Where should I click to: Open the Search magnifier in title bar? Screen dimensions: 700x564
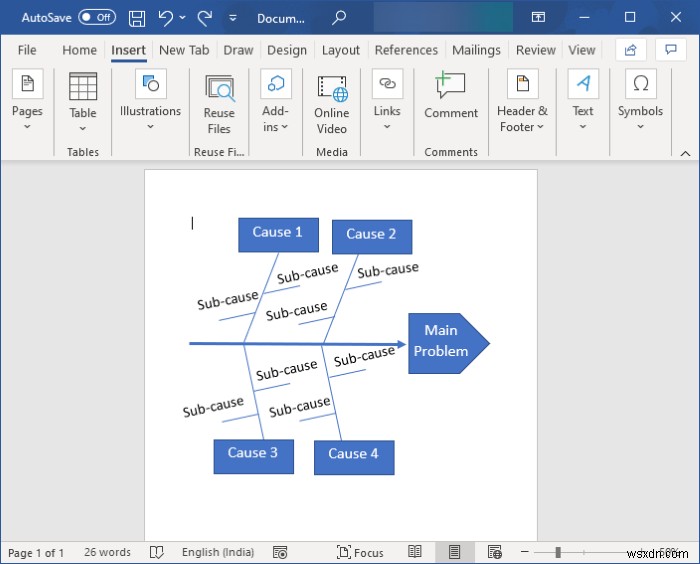coord(339,18)
